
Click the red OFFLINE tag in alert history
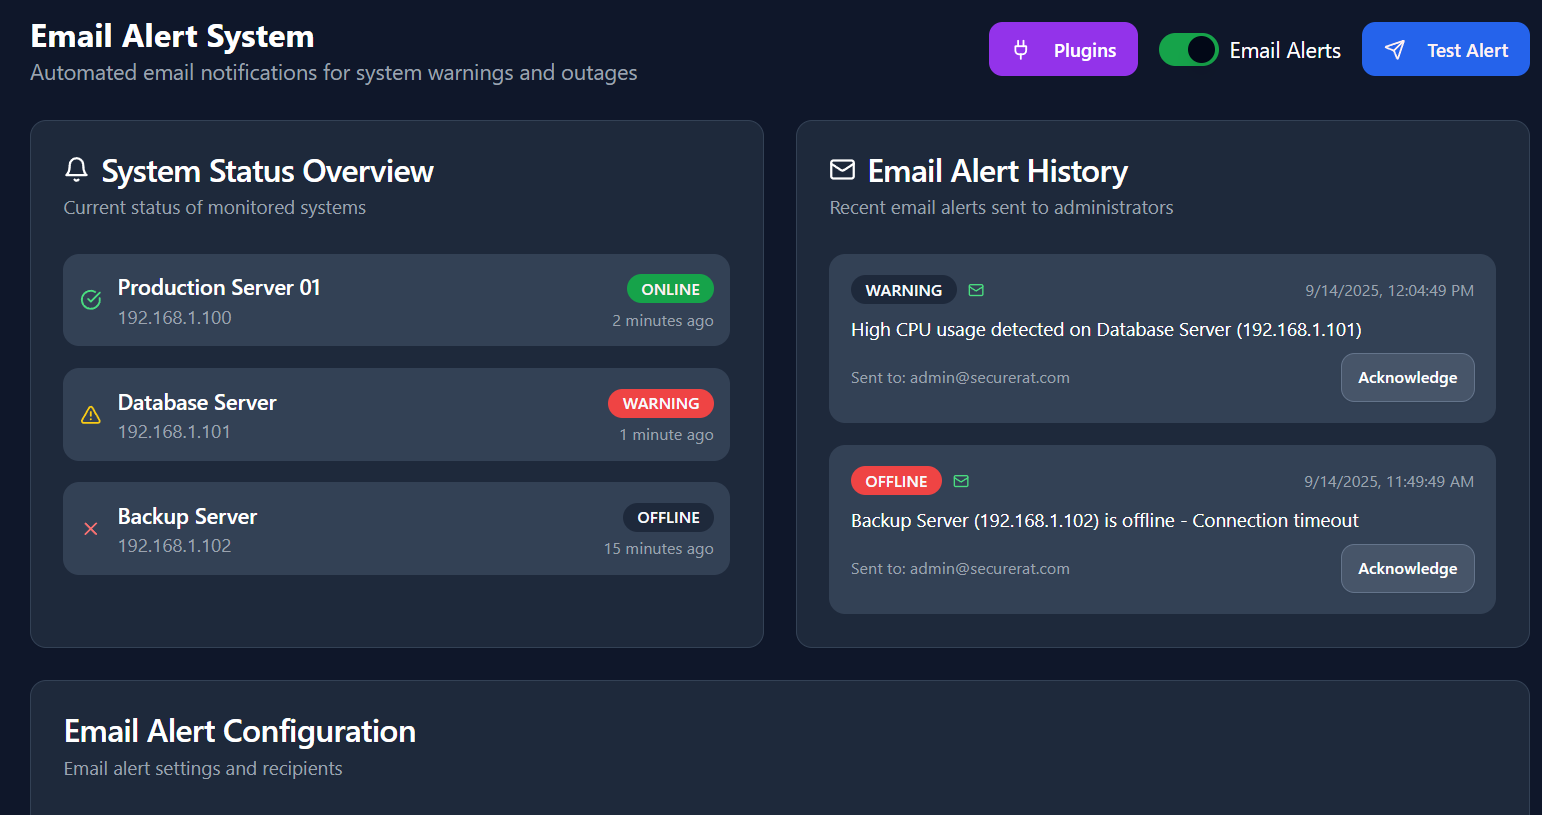pos(896,481)
